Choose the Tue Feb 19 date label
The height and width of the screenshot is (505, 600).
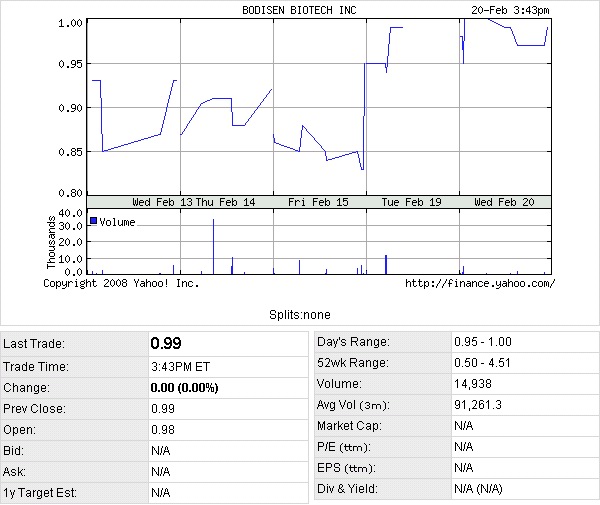tap(411, 202)
